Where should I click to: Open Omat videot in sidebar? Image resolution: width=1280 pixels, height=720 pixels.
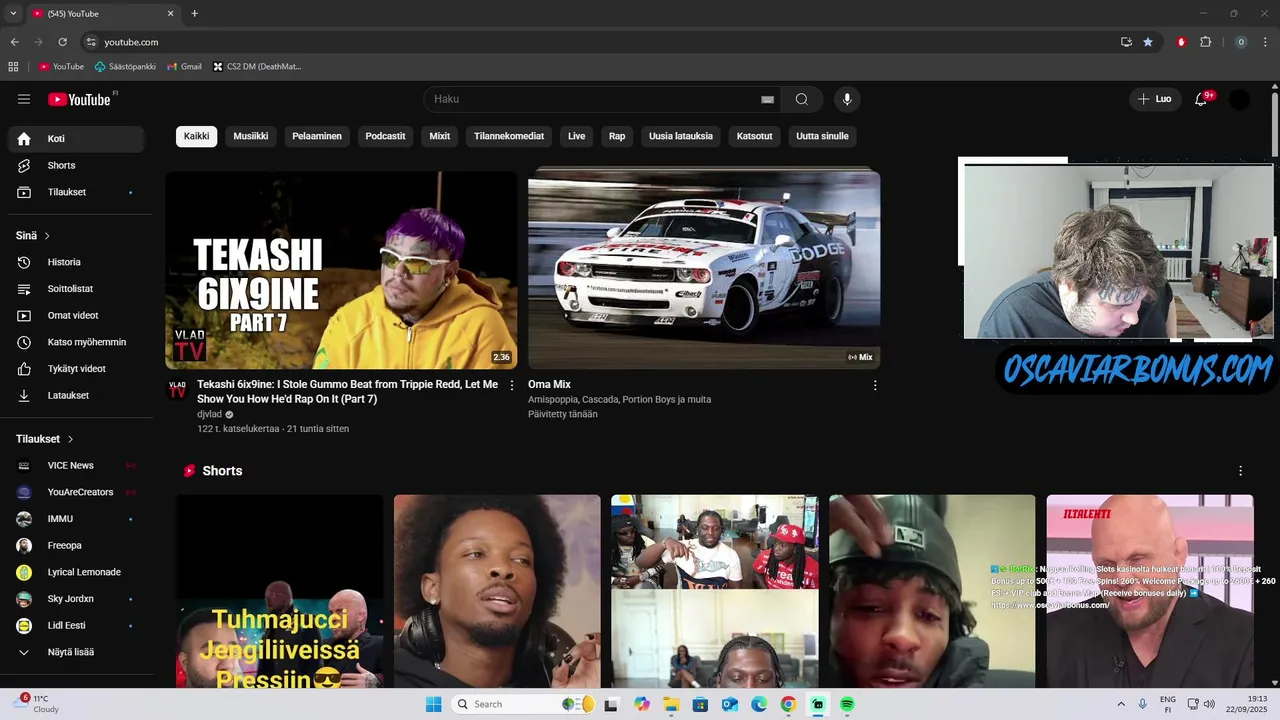76,315
